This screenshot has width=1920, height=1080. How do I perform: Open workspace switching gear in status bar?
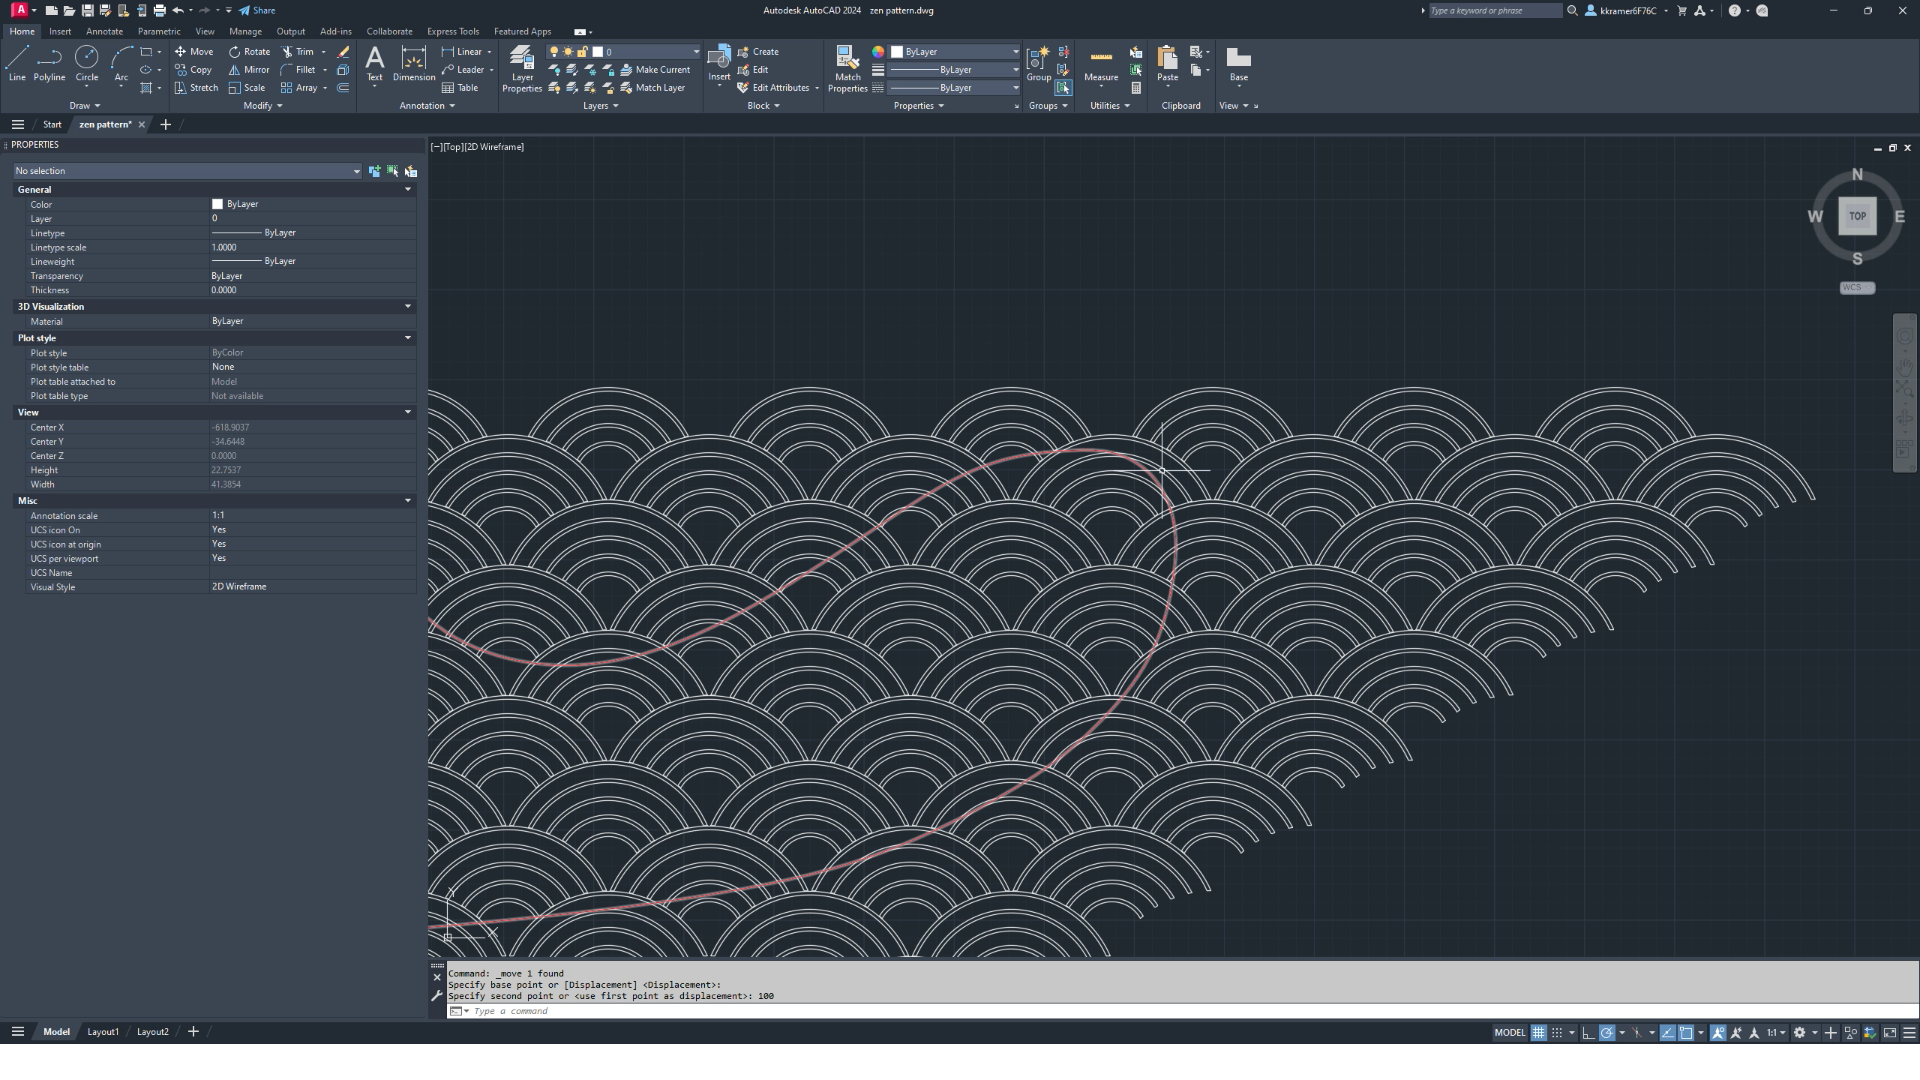pyautogui.click(x=1799, y=1032)
